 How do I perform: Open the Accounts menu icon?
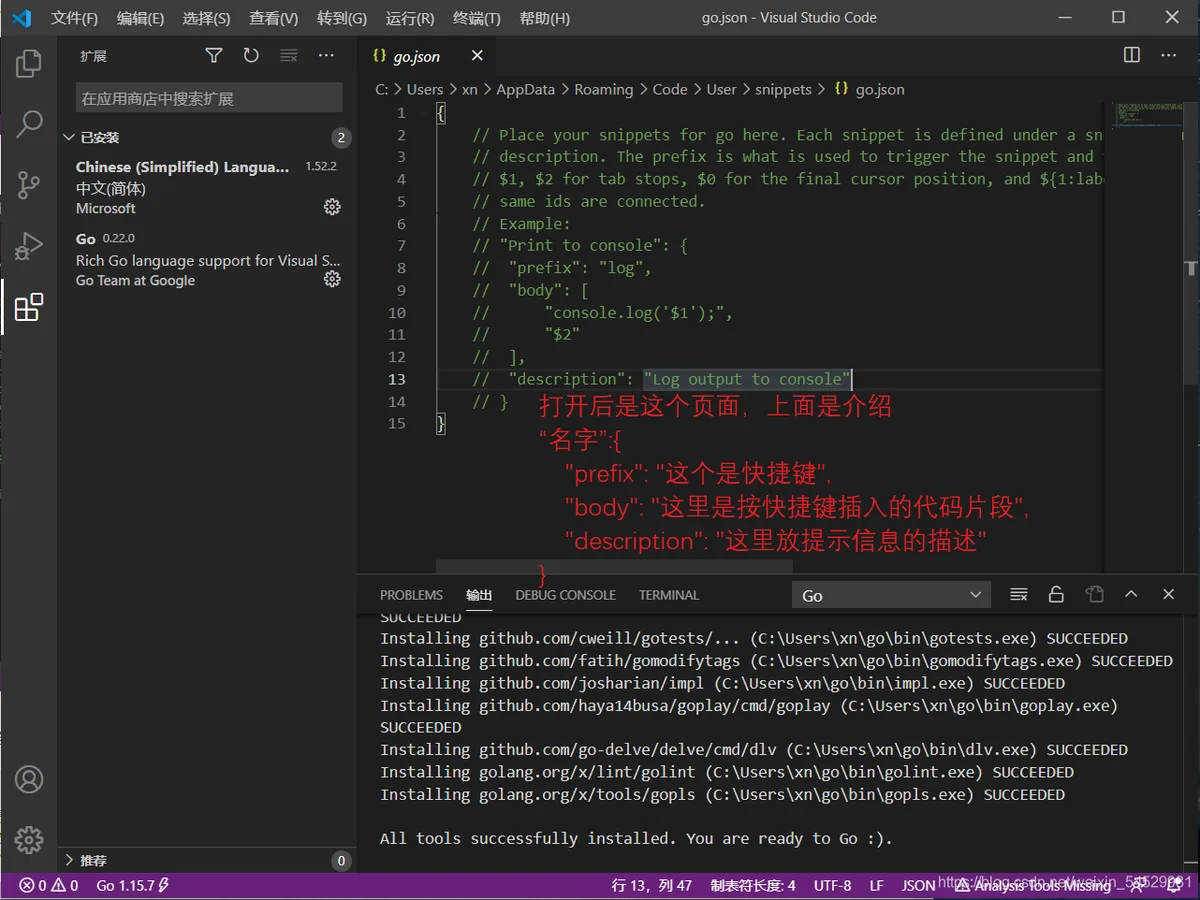click(29, 779)
